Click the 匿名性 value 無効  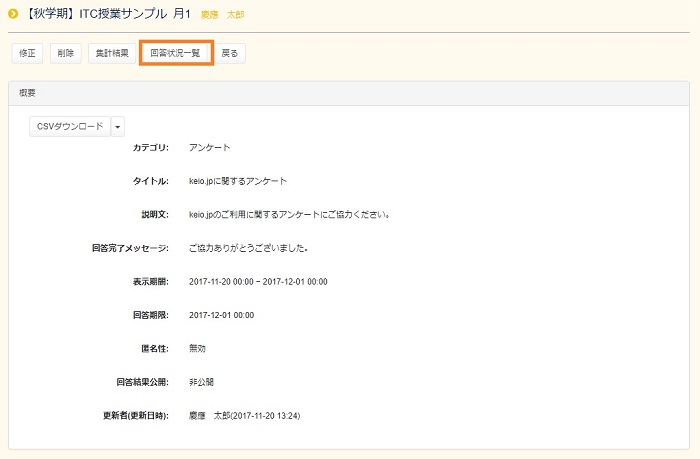pos(198,348)
